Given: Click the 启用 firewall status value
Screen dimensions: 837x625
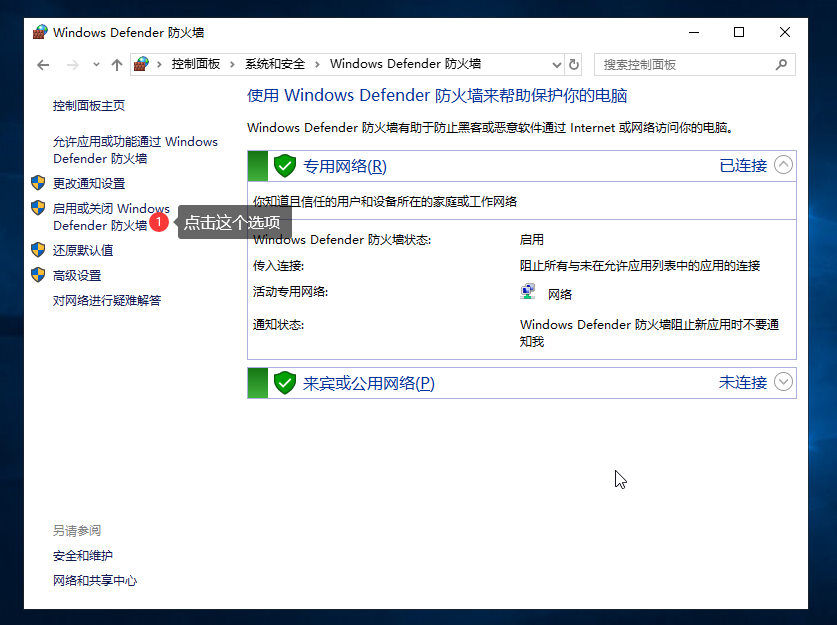Looking at the screenshot, I should click(x=532, y=240).
